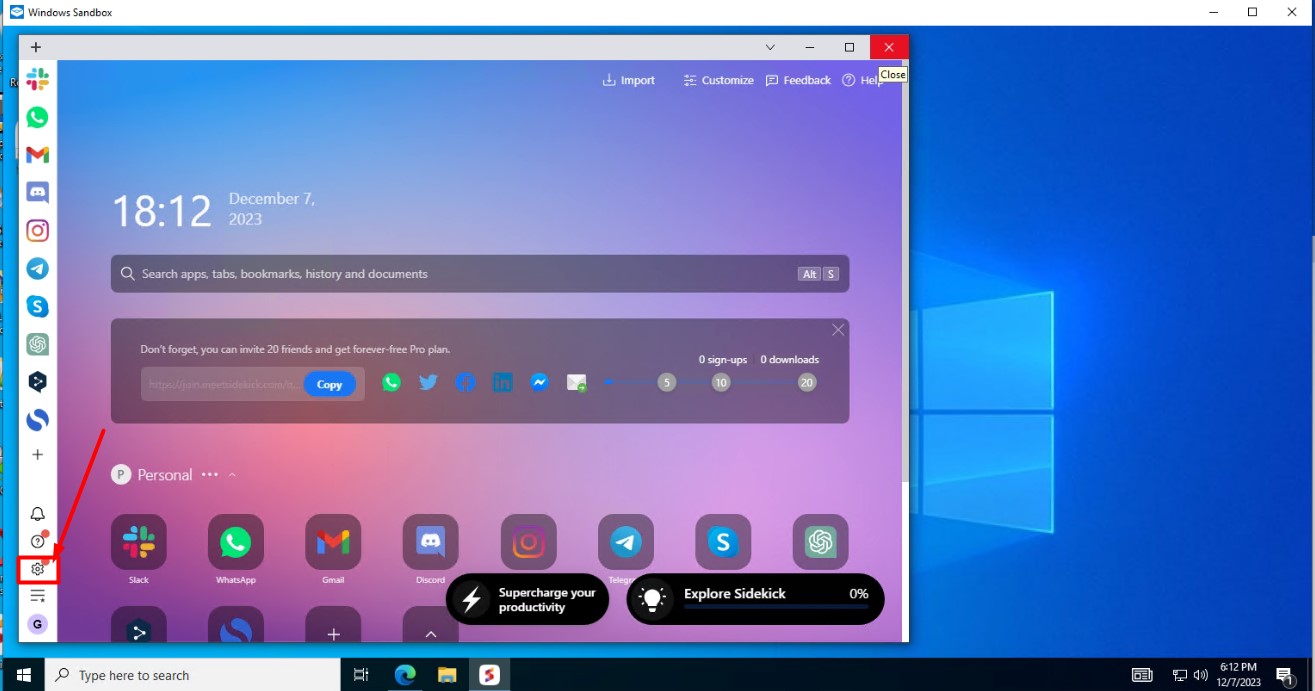Open Microsoft Edge from the taskbar

405,675
